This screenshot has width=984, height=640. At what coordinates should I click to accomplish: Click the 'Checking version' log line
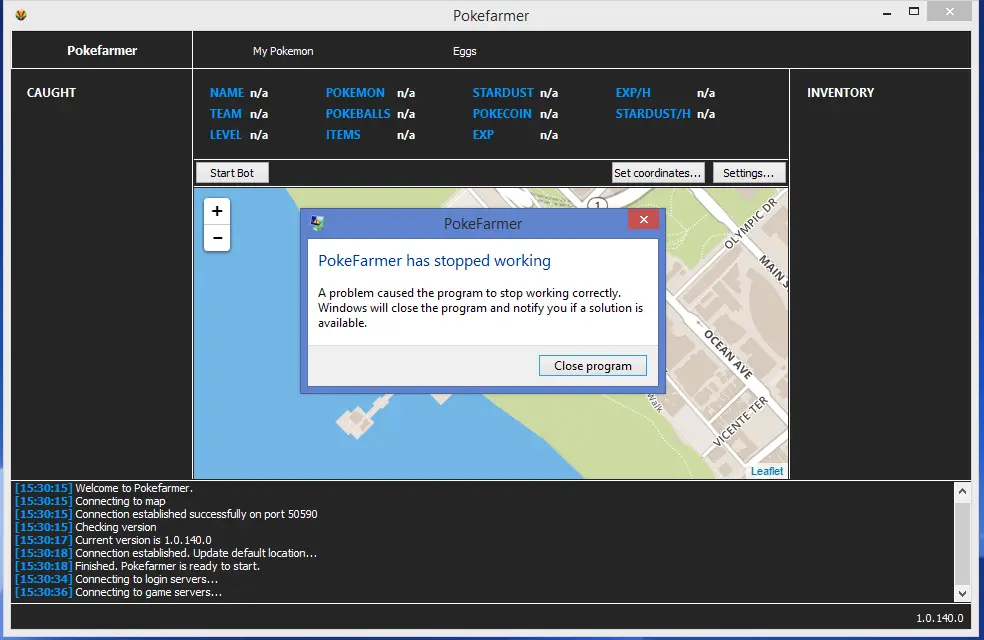tap(86, 527)
